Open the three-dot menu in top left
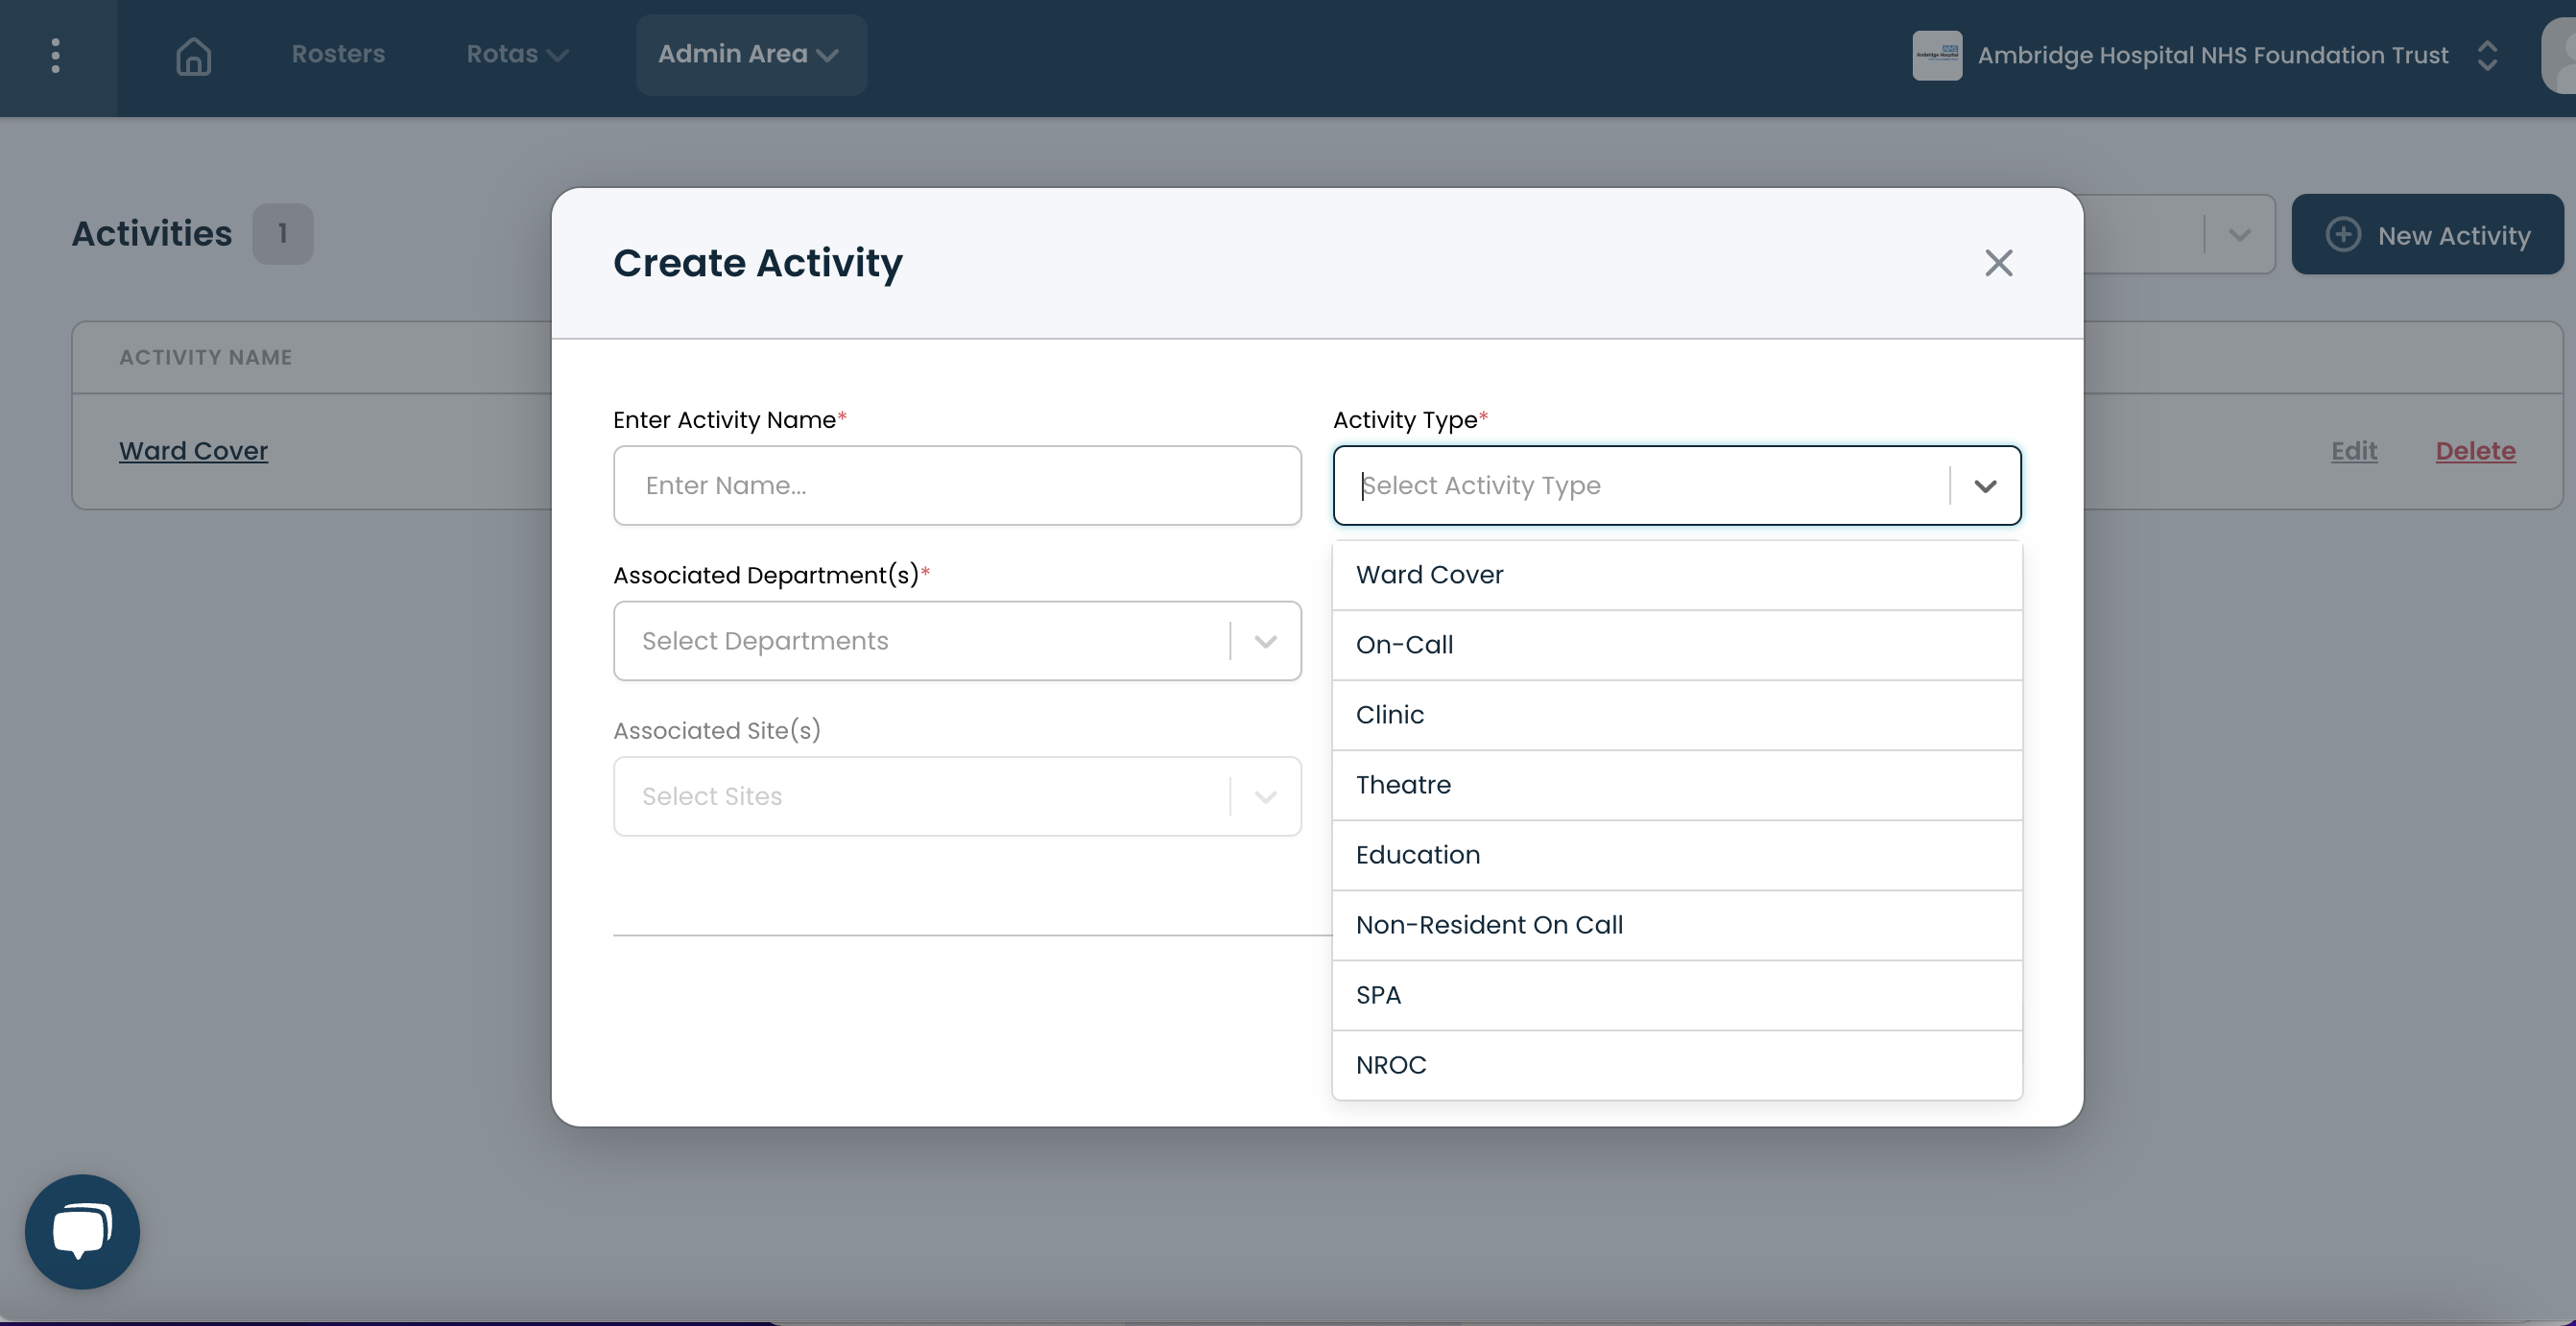This screenshot has height=1326, width=2576. [x=56, y=56]
